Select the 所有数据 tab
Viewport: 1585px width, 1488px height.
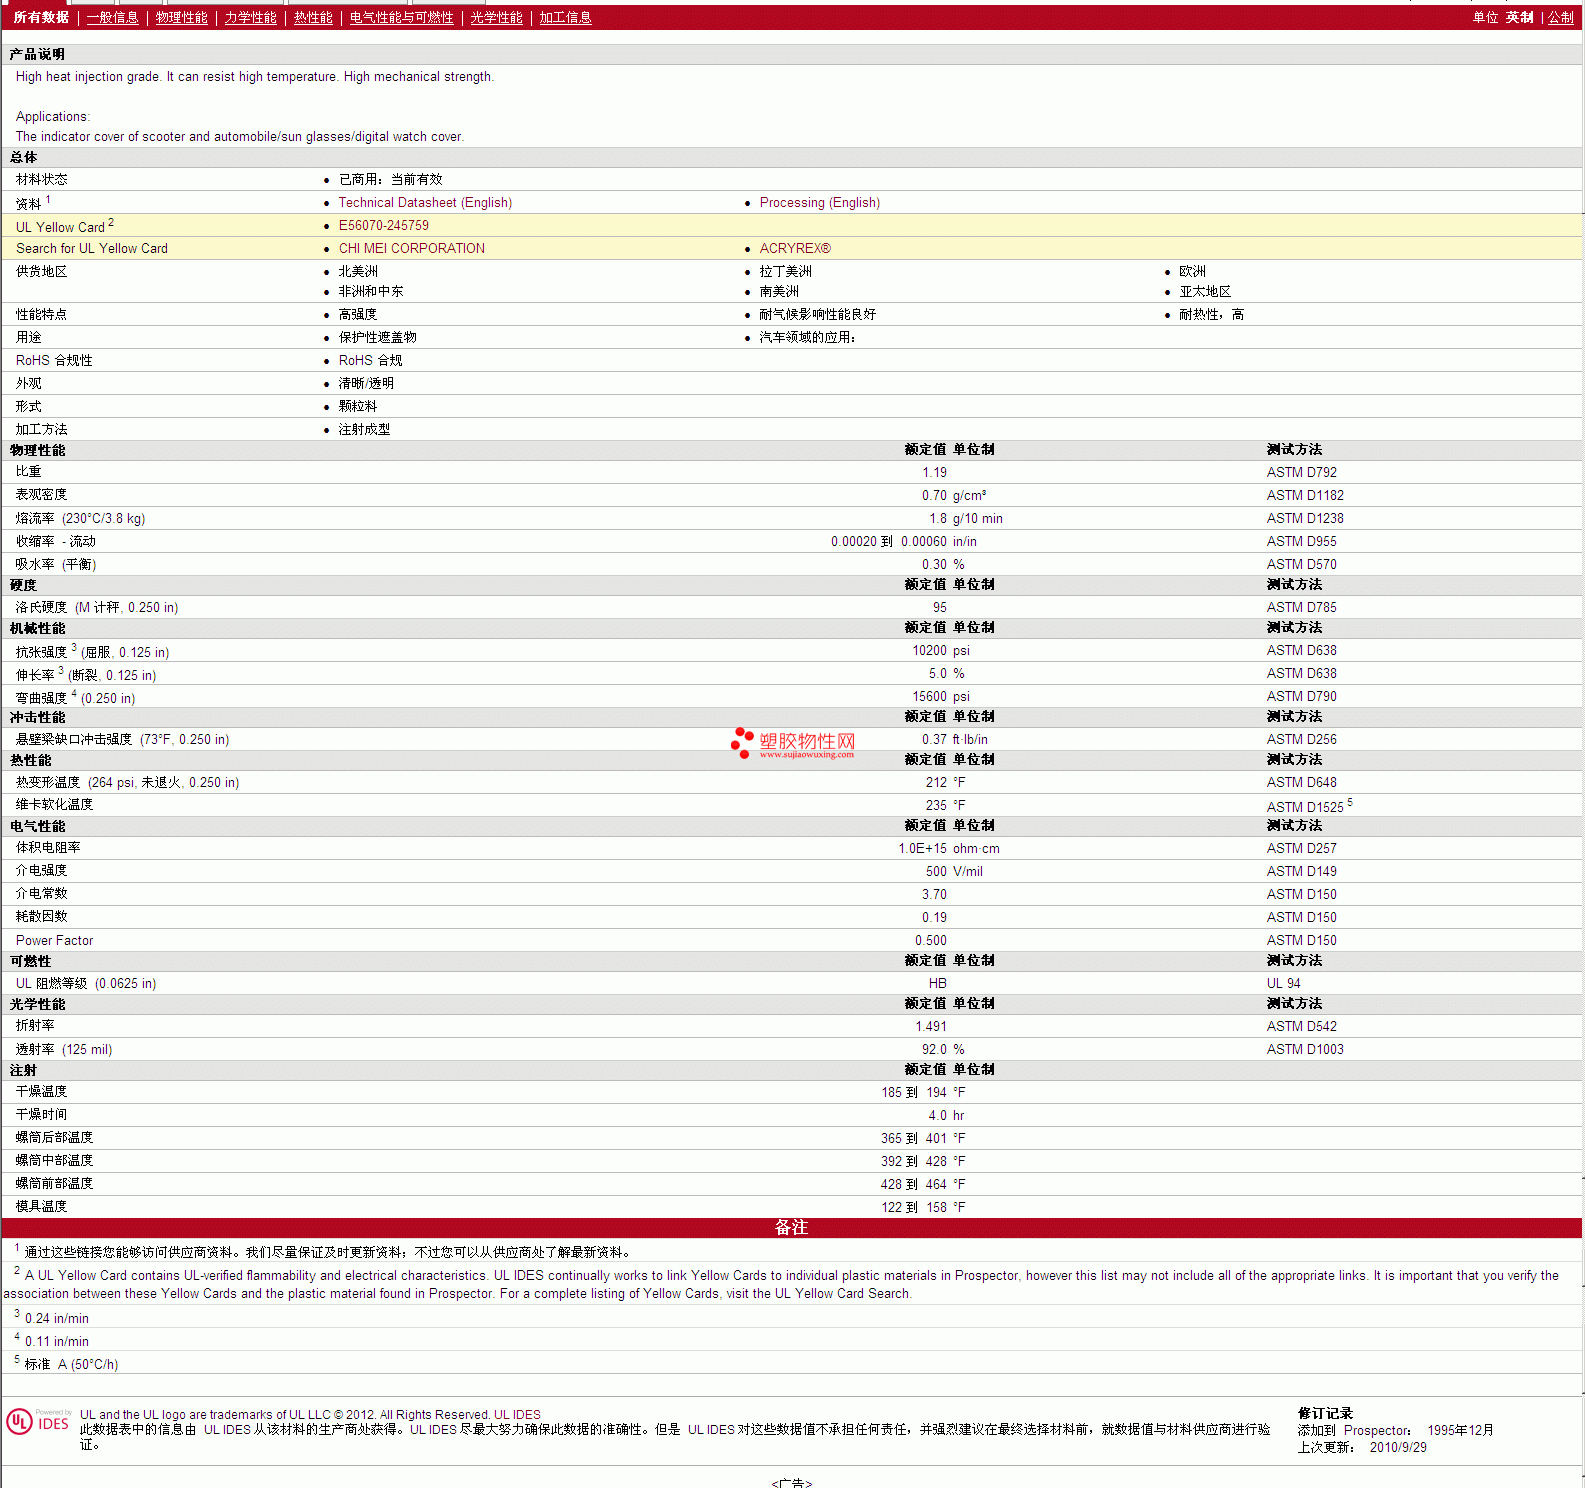[x=41, y=17]
